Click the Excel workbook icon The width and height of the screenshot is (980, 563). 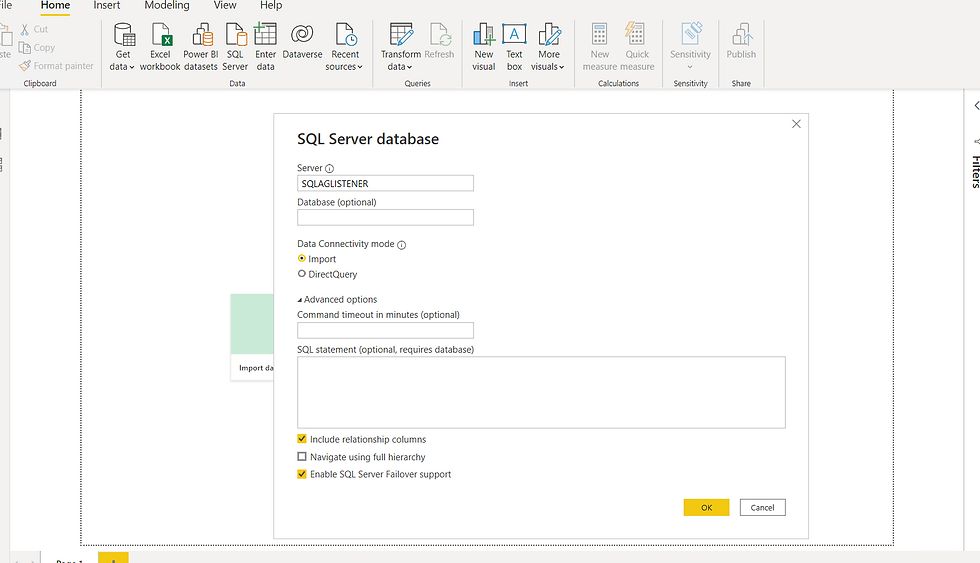coord(160,47)
